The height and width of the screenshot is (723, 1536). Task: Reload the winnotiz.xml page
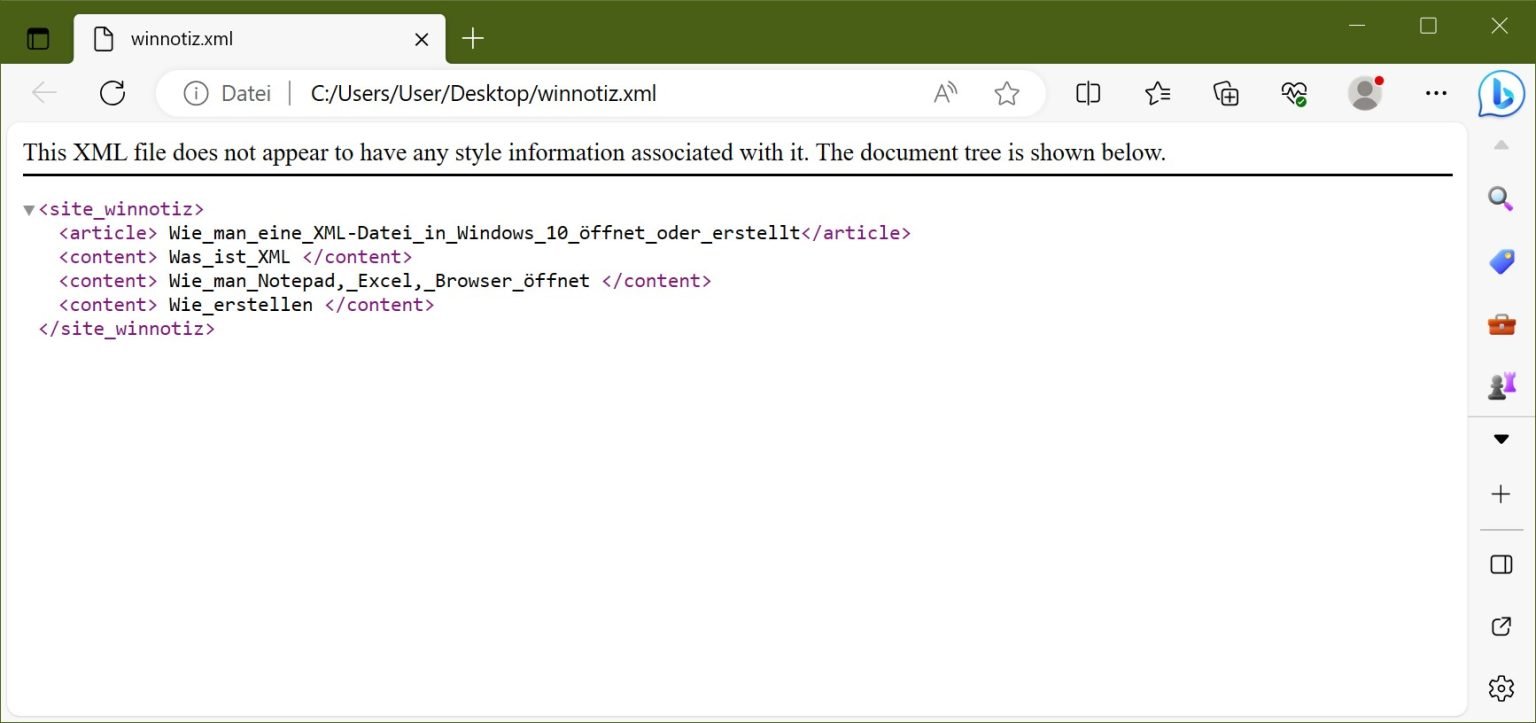point(112,93)
